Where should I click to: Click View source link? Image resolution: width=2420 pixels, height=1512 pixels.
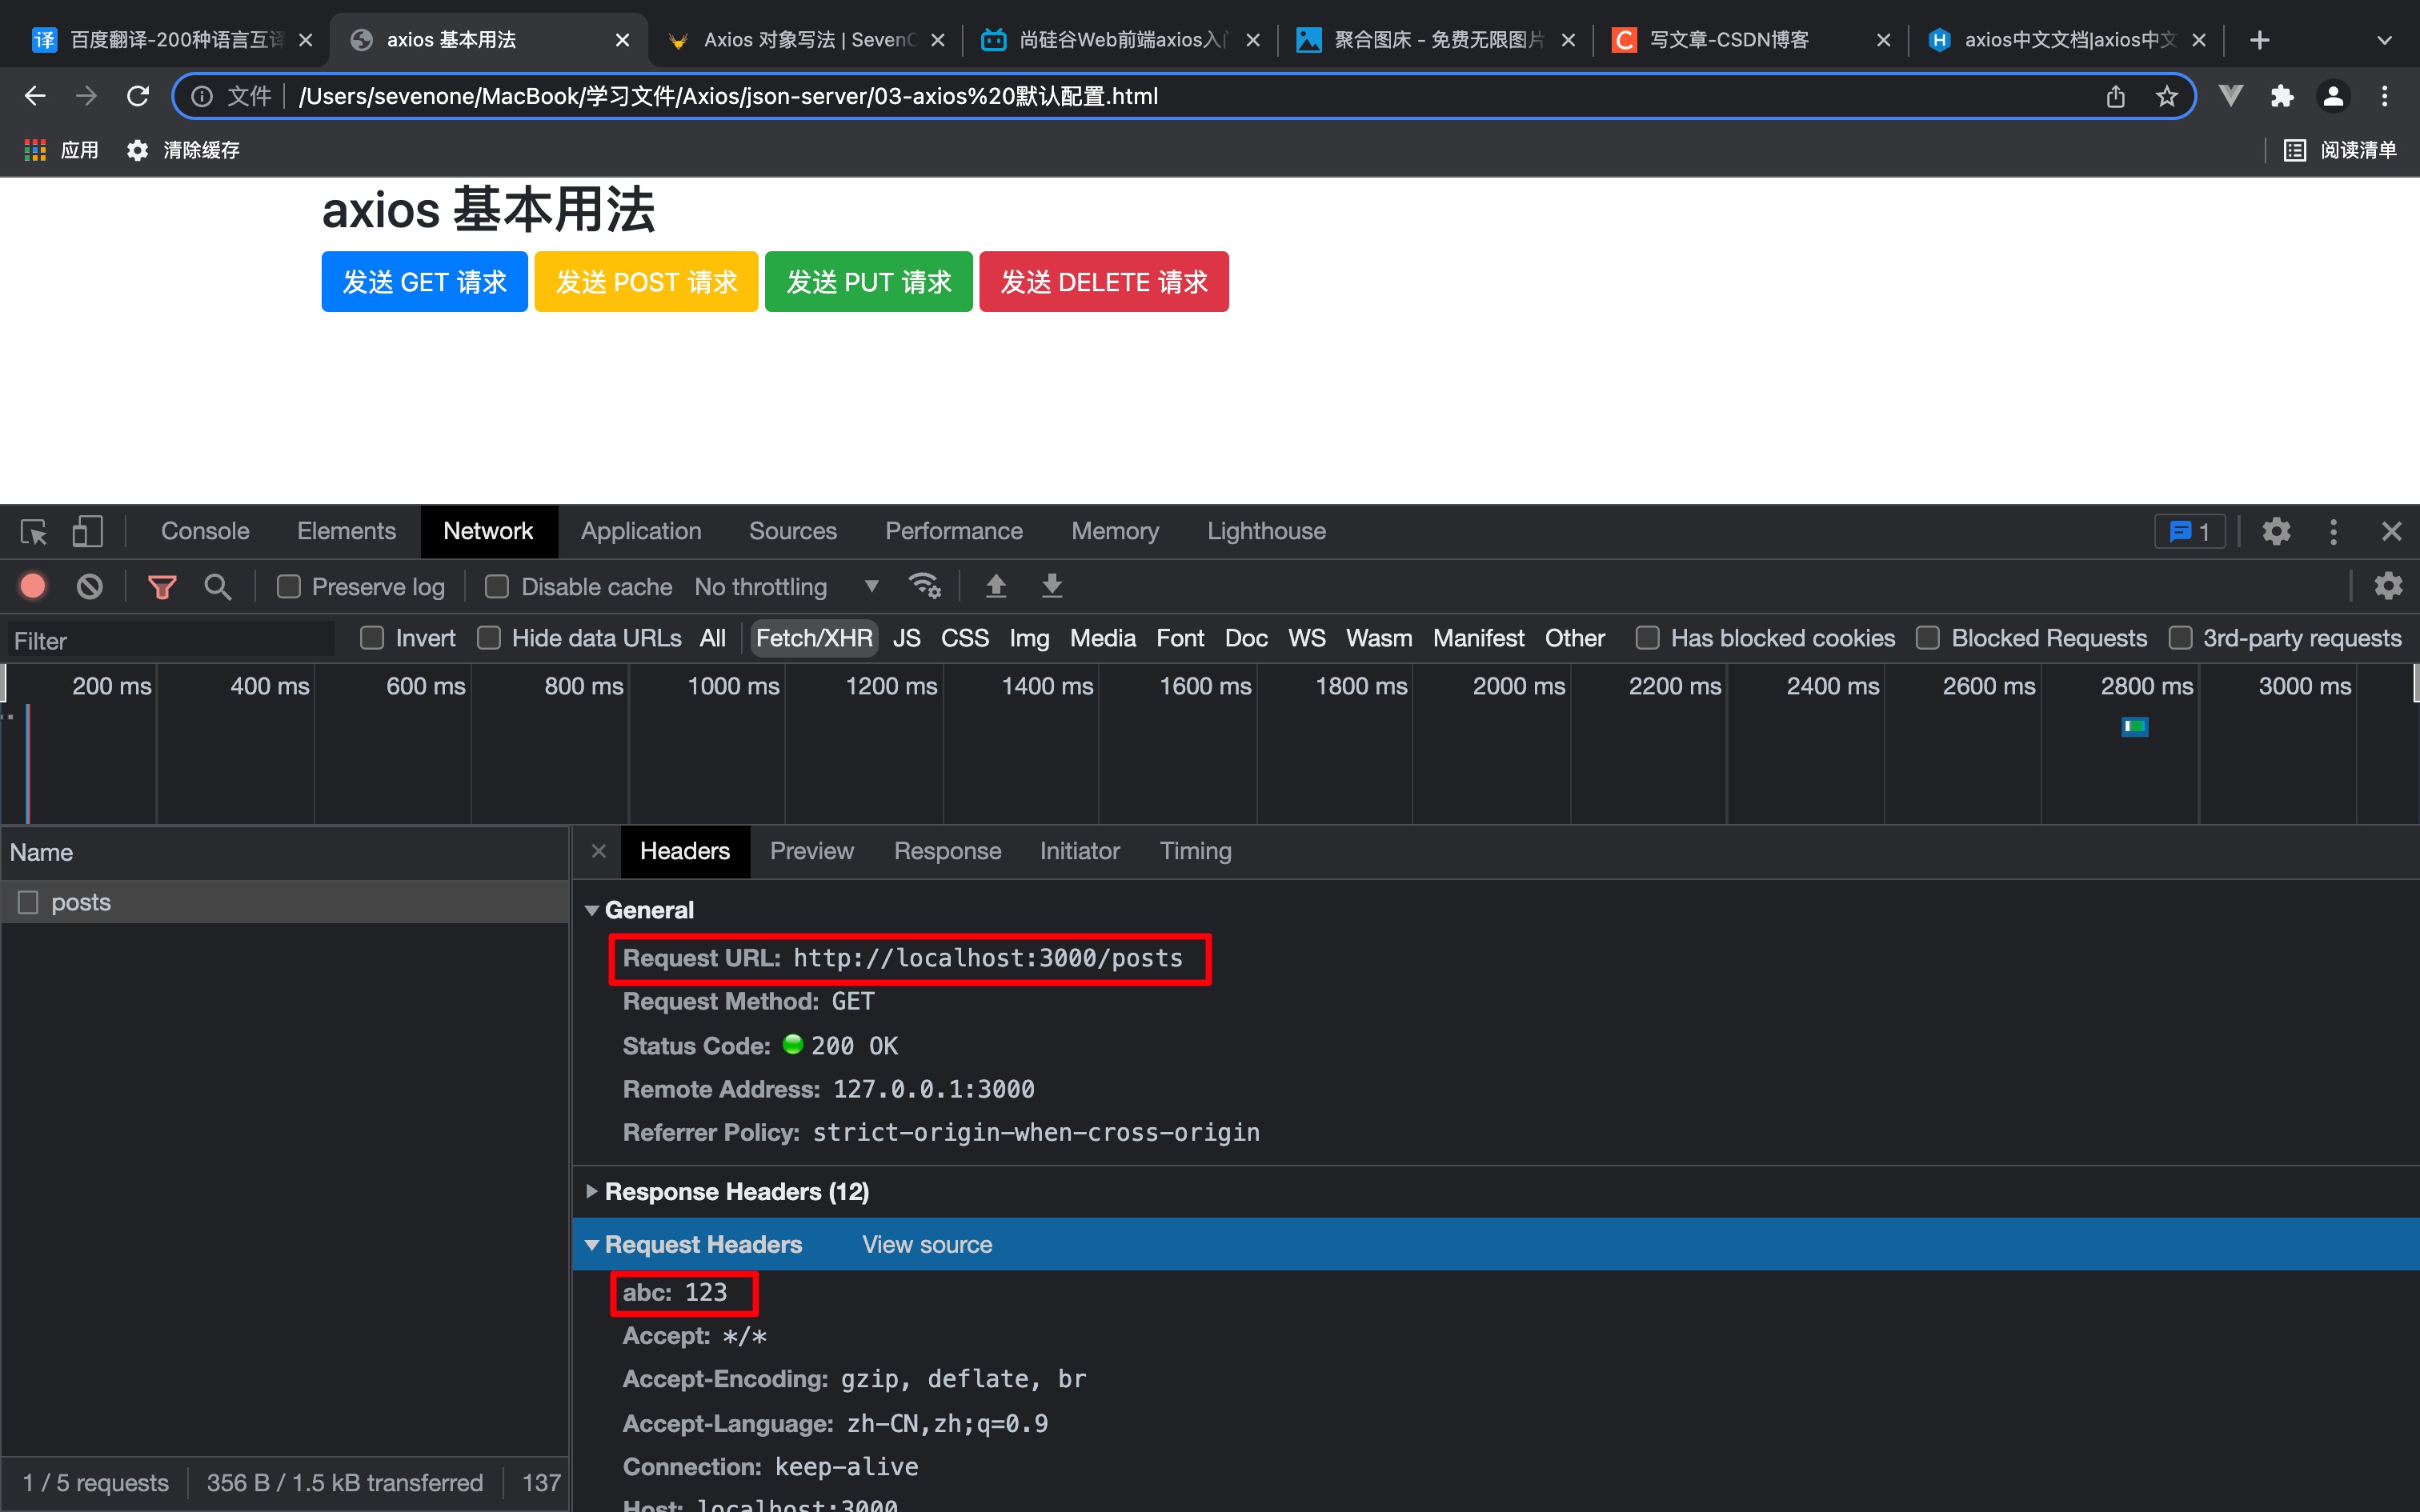tap(926, 1244)
